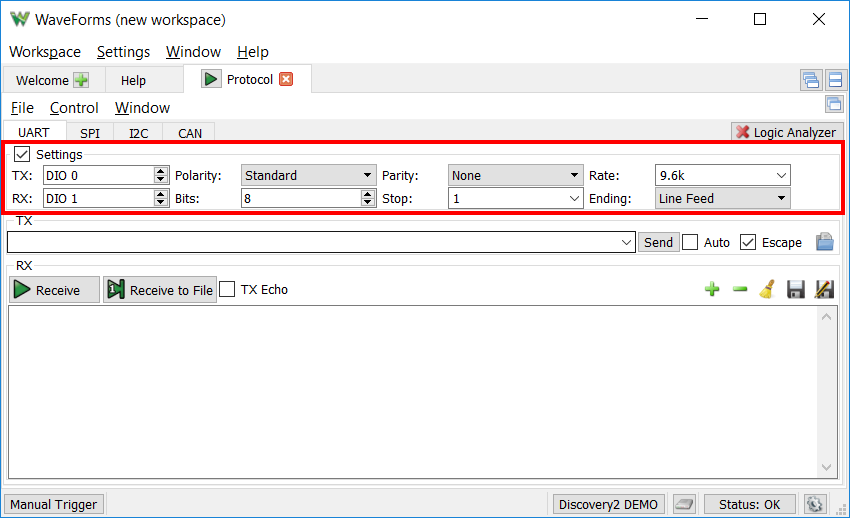Click the edit-save icon next to the floppy

(824, 289)
